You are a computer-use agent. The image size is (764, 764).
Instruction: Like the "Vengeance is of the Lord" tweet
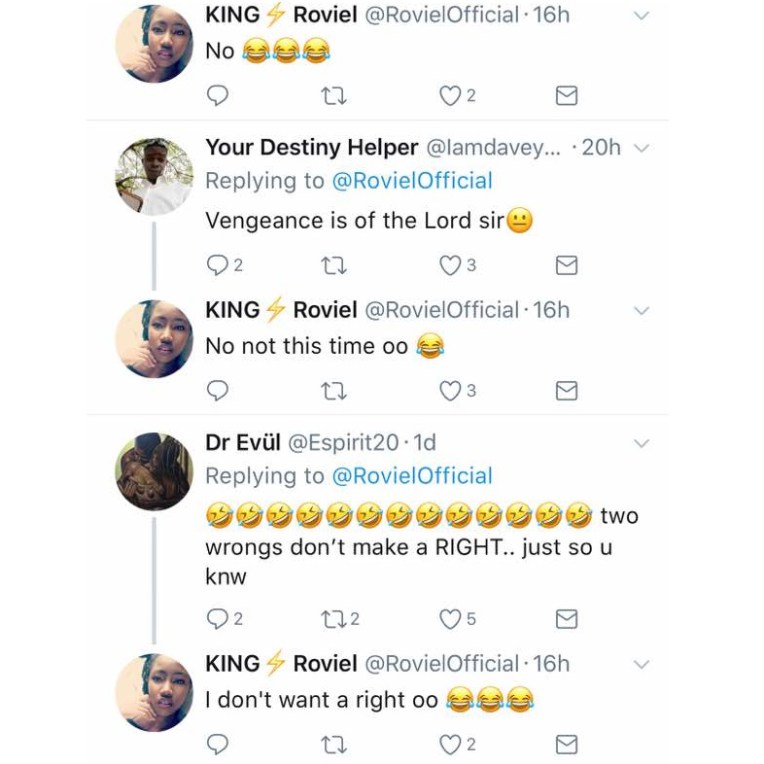pos(452,265)
